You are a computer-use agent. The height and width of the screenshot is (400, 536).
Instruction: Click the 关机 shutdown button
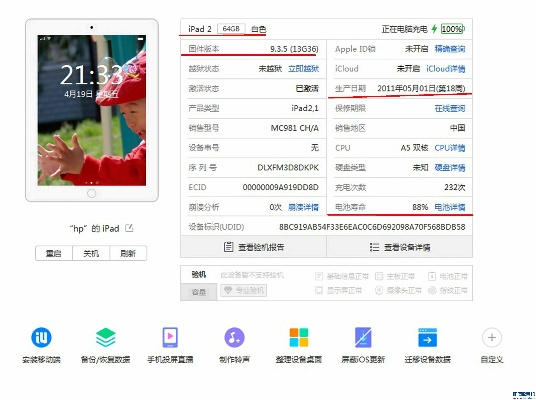[91, 253]
